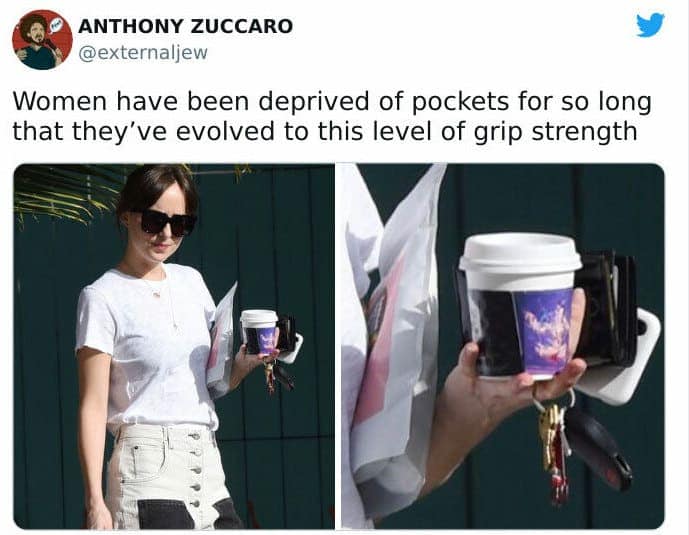Image resolution: width=689 pixels, height=535 pixels.
Task: Click the blue Twitter bird logo
Action: click(650, 25)
